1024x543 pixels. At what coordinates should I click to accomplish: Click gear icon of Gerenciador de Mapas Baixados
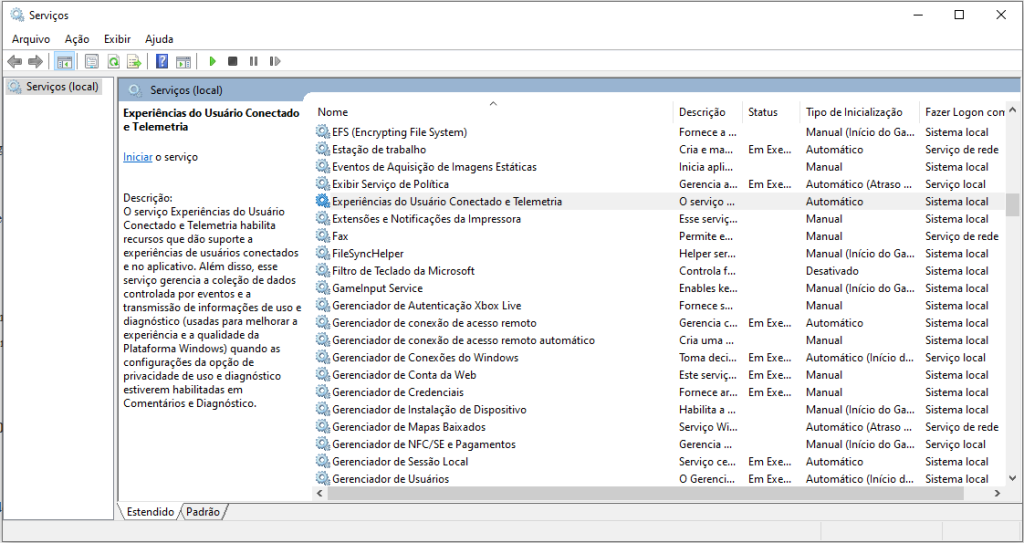323,427
